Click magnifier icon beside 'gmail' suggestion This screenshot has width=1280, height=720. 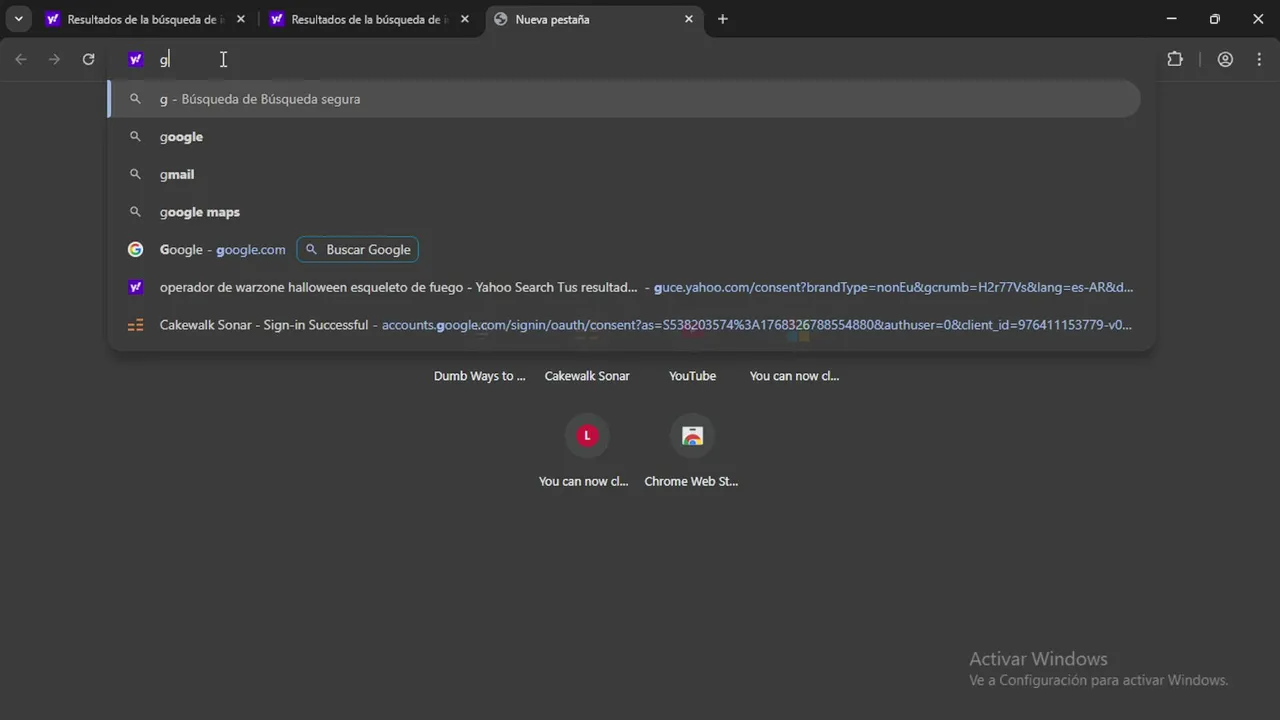136,174
